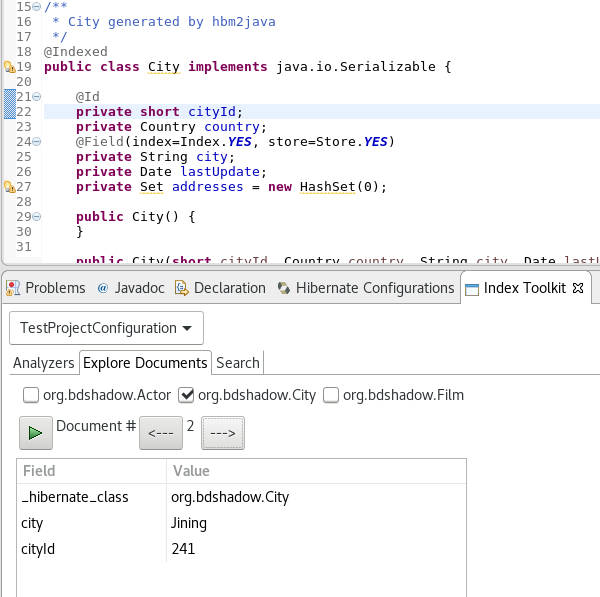Open the TestProjectConfiguration dropdown
The image size is (600, 597).
(x=106, y=328)
